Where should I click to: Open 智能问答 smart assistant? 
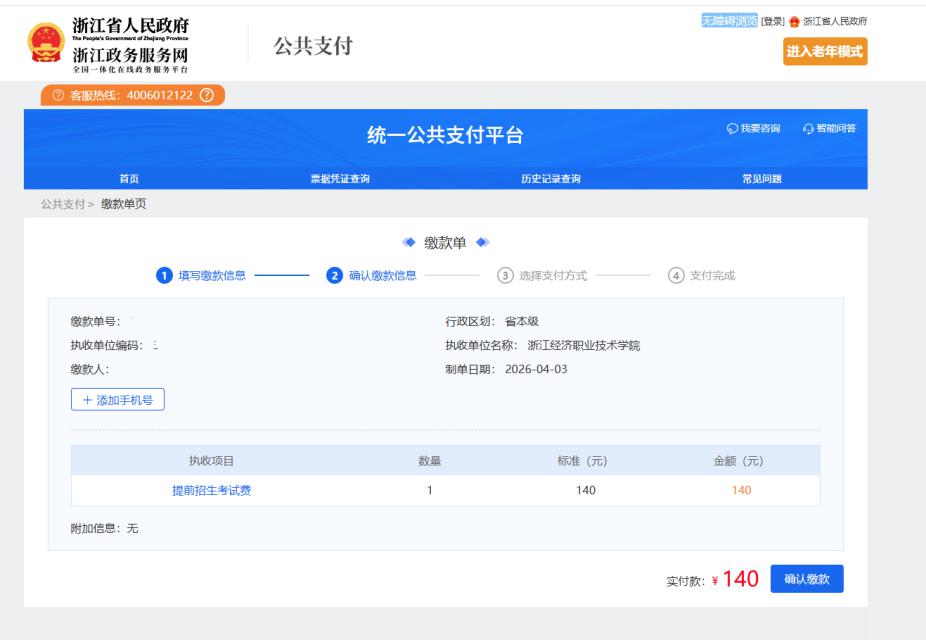coord(829,129)
